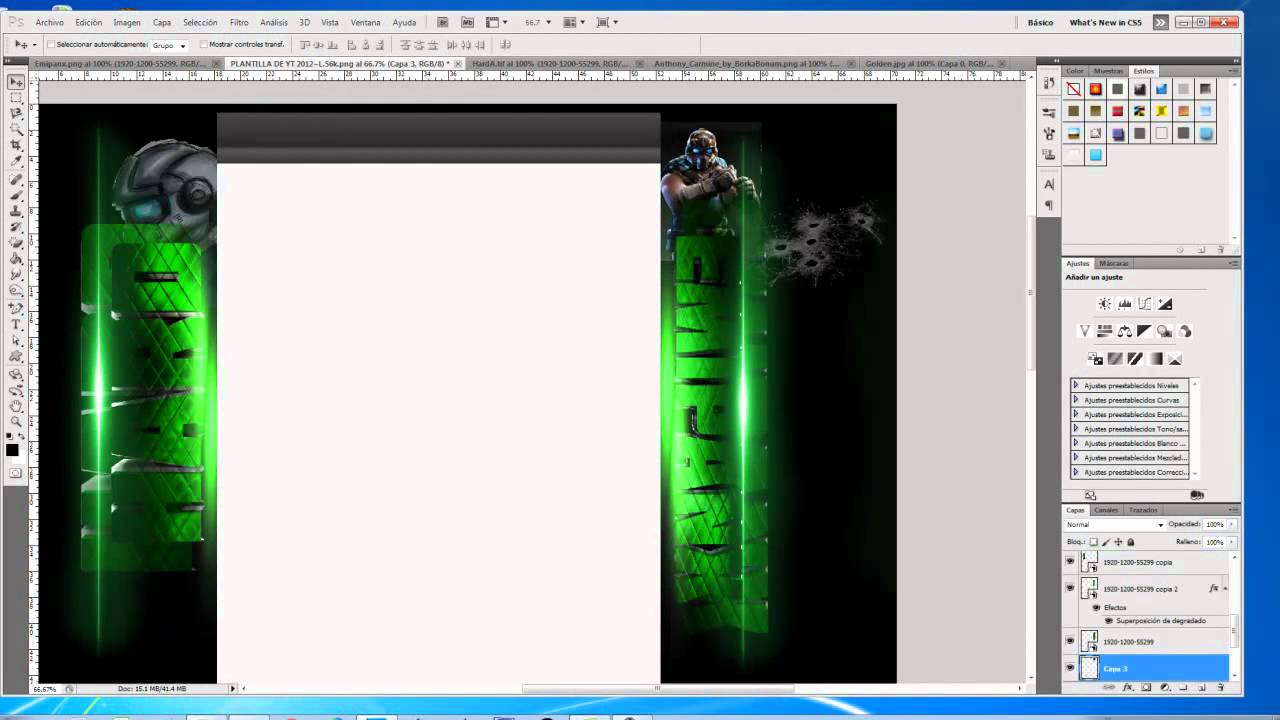Viewport: 1280px width, 720px height.
Task: Hide Superposición de degradado effect
Action: point(1109,621)
